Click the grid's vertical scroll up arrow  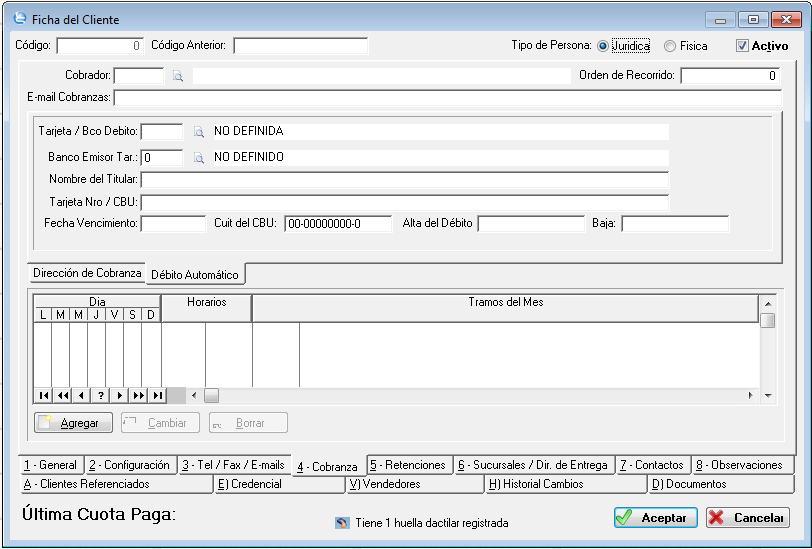(767, 304)
